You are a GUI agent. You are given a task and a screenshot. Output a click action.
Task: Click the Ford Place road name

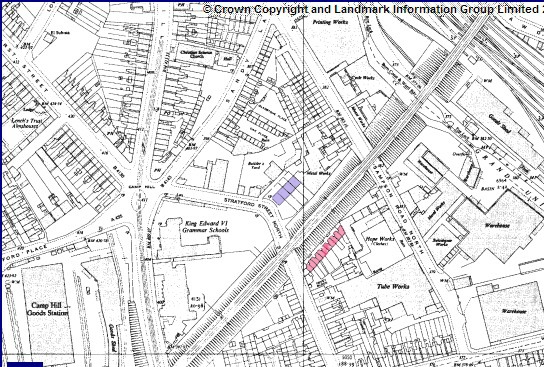point(24,253)
